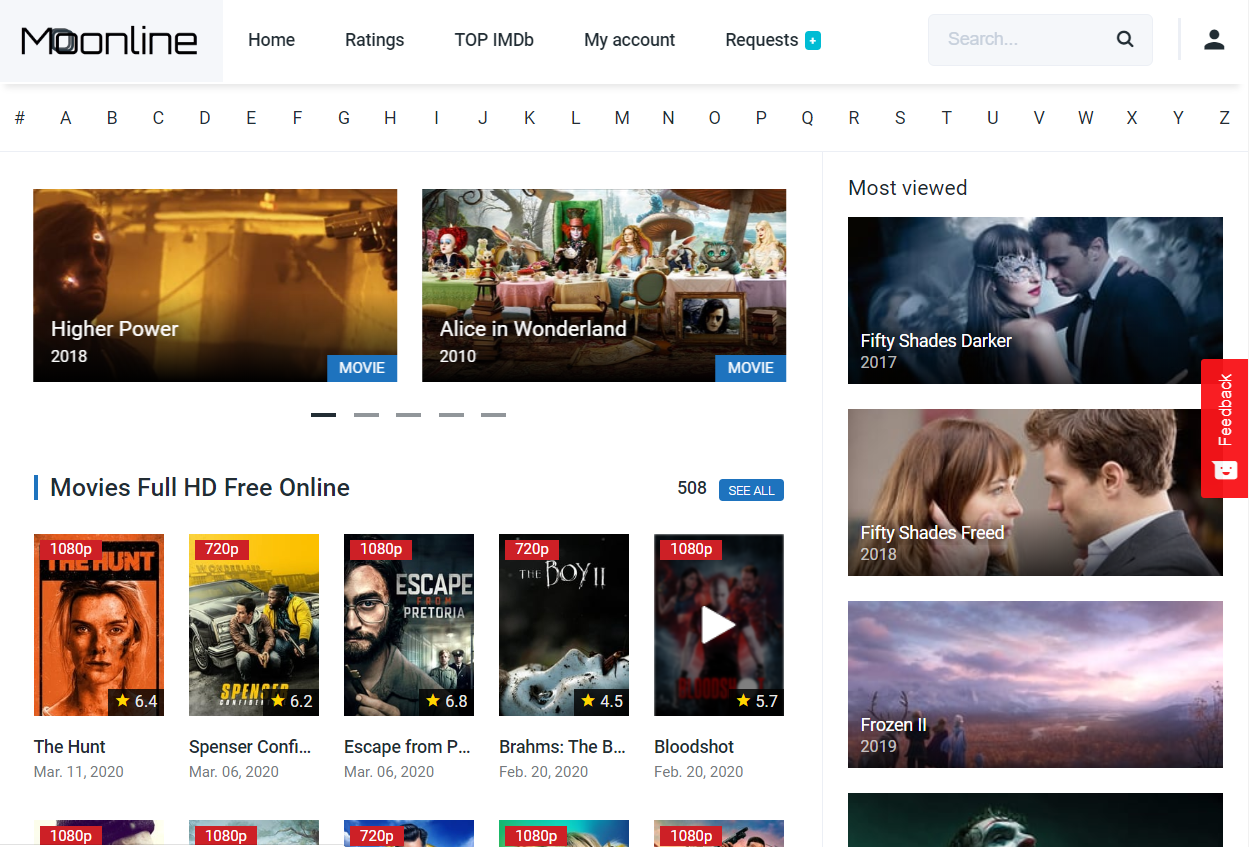The width and height of the screenshot is (1249, 847).
Task: Filter movies by letter U
Action: (992, 118)
